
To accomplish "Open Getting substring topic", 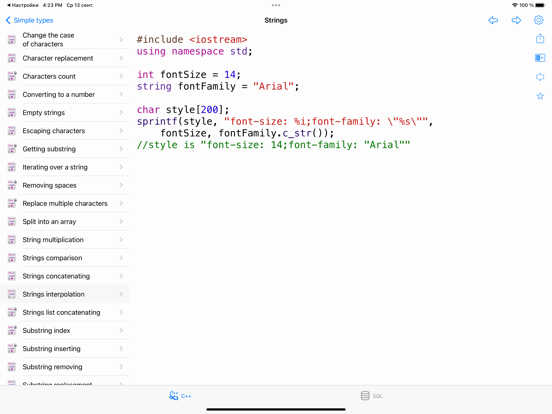I will [65, 149].
